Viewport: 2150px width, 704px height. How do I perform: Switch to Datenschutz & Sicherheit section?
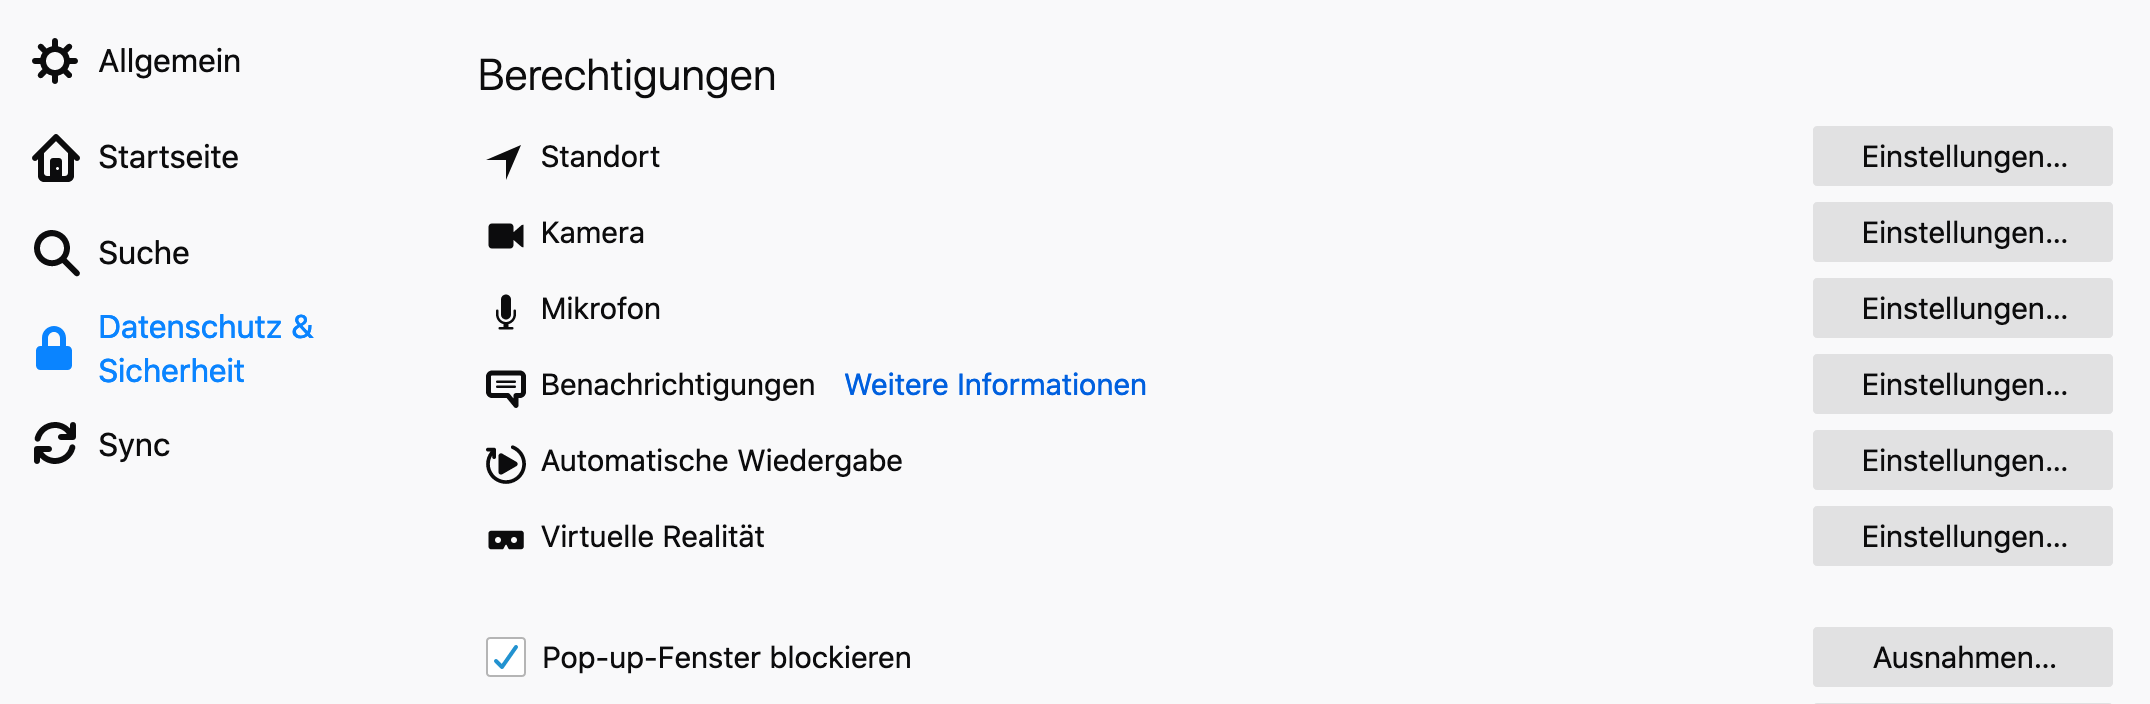click(205, 349)
